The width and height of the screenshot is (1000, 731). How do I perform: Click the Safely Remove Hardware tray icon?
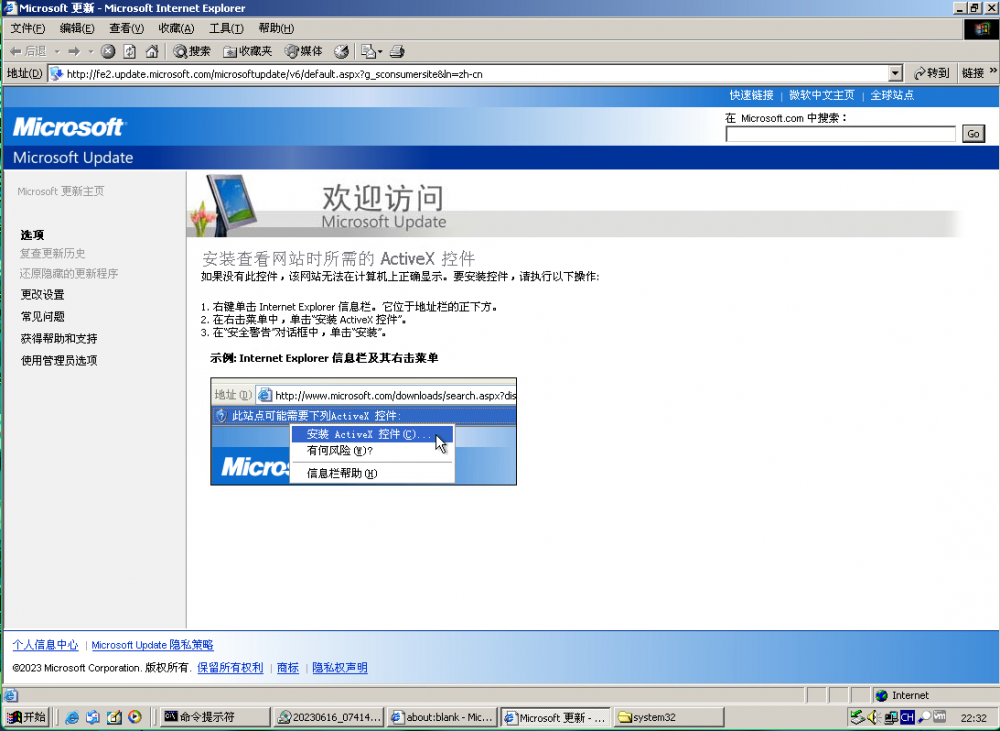pos(858,718)
